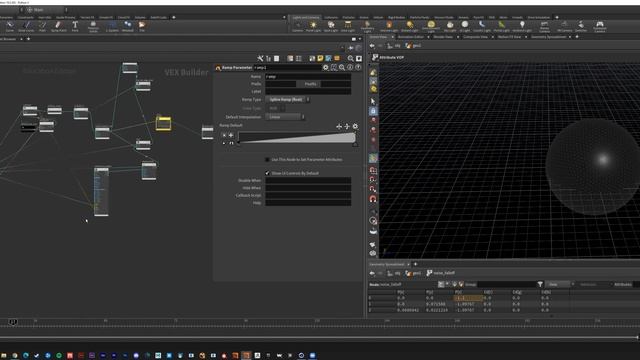This screenshot has width=640, height=360.
Task: Select the File shelf tool
Action: (x=142, y=27)
